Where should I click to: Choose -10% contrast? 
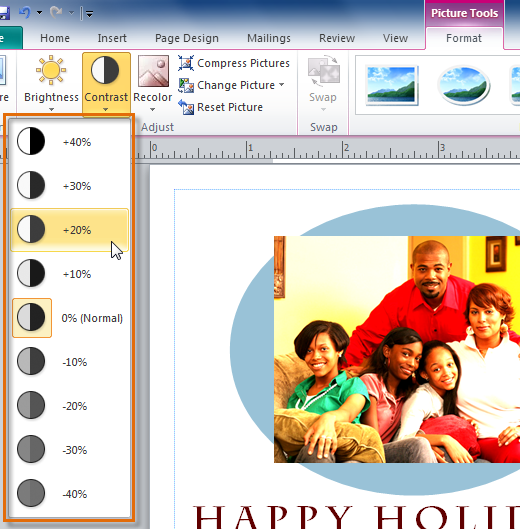point(69,362)
